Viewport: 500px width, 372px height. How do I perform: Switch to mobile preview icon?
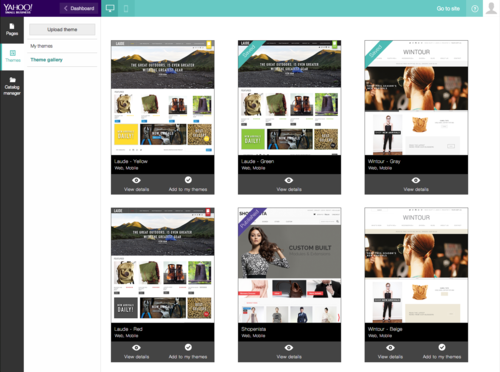point(126,8)
